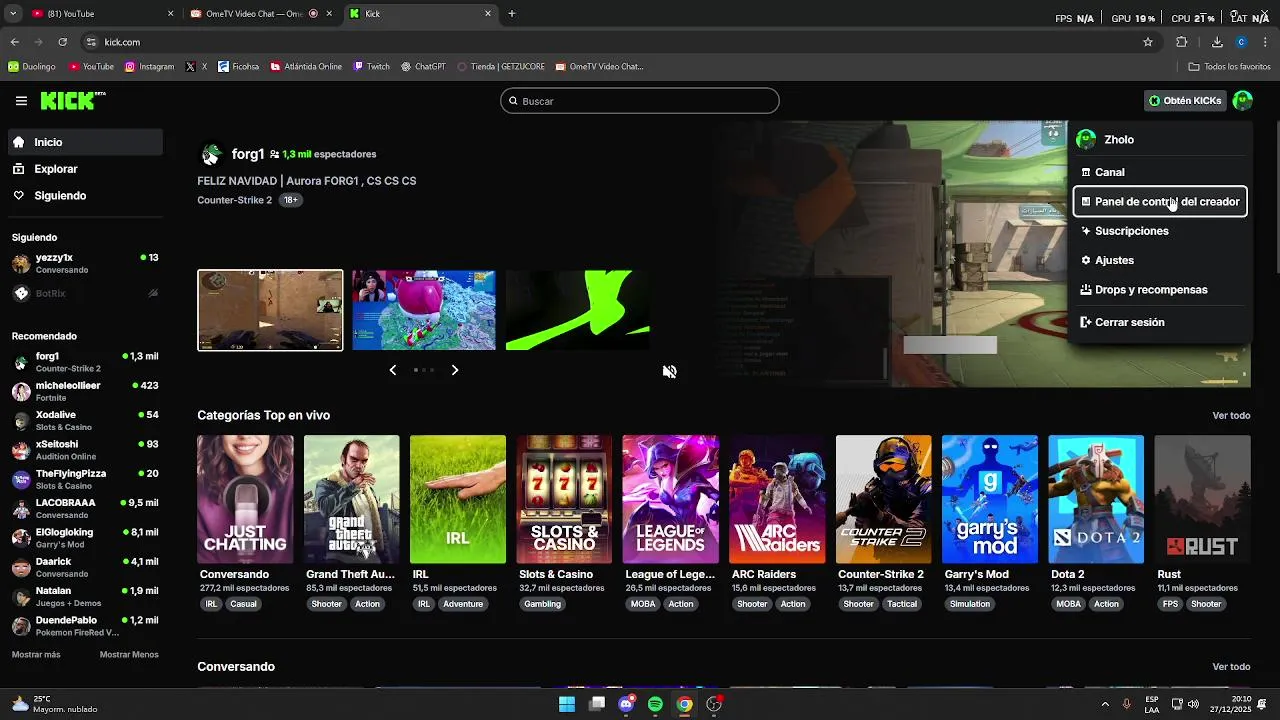Open Panel de control del creador

click(x=1160, y=201)
